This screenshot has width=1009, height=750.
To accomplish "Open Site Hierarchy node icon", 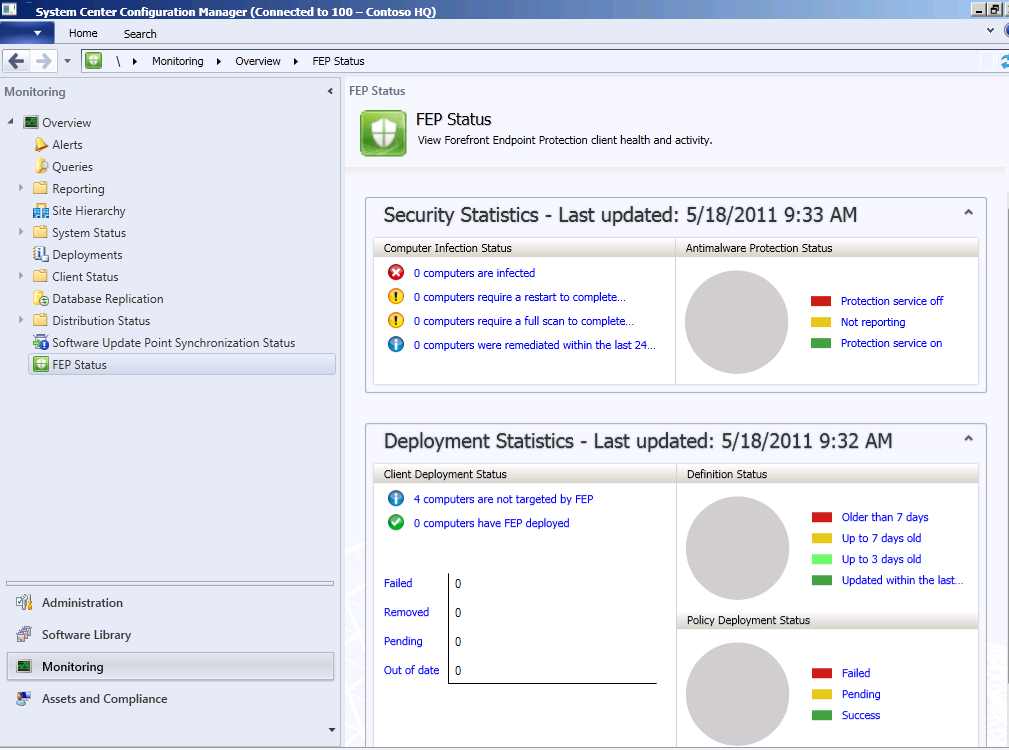I will click(41, 211).
